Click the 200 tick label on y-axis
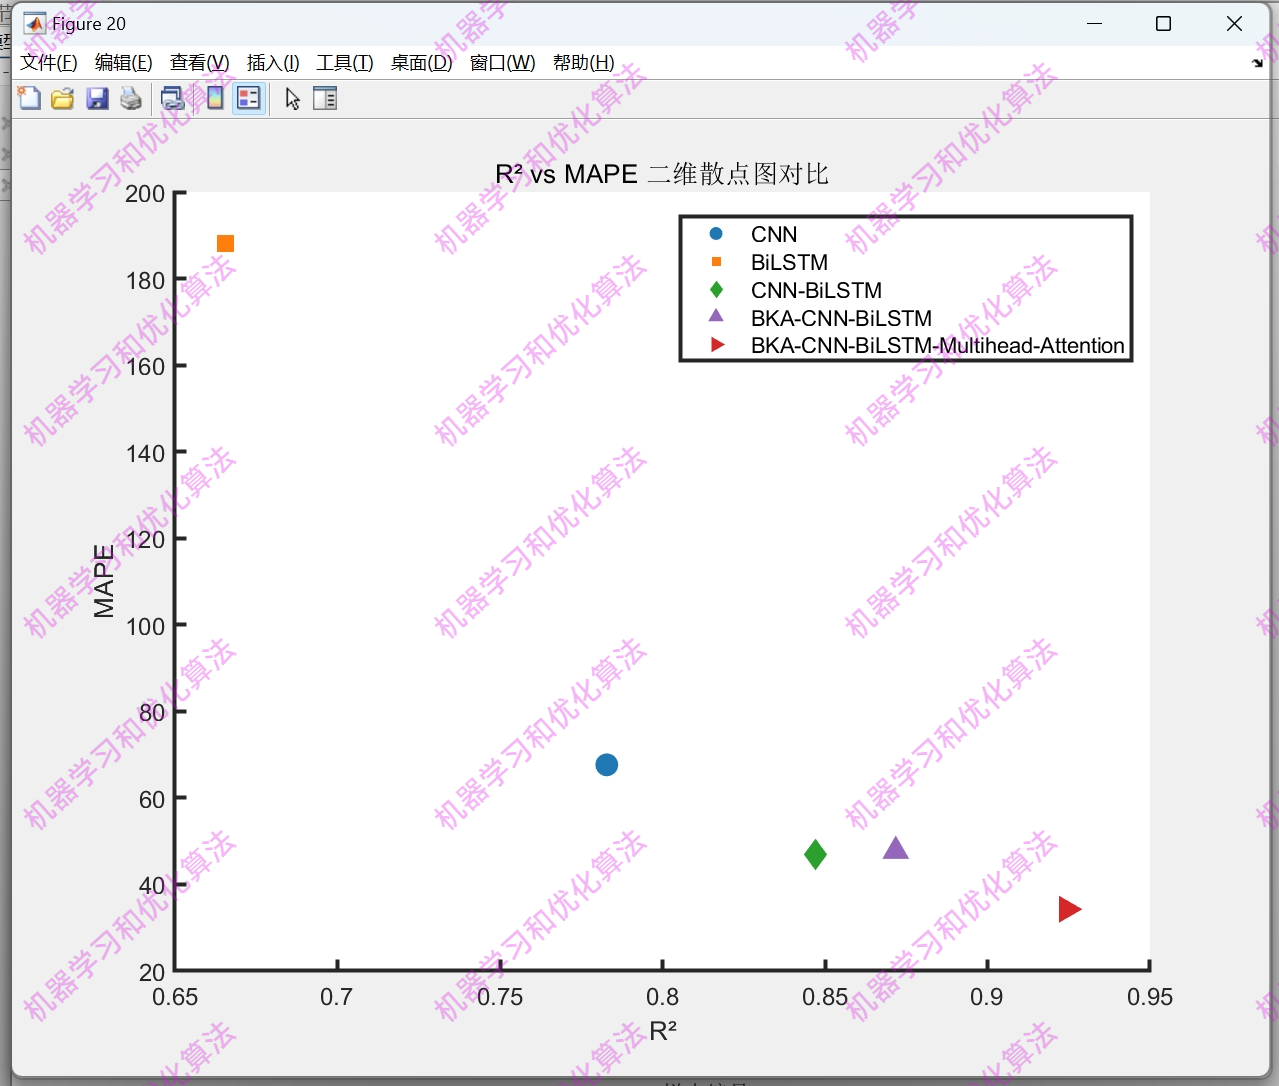The height and width of the screenshot is (1086, 1279). (x=145, y=194)
